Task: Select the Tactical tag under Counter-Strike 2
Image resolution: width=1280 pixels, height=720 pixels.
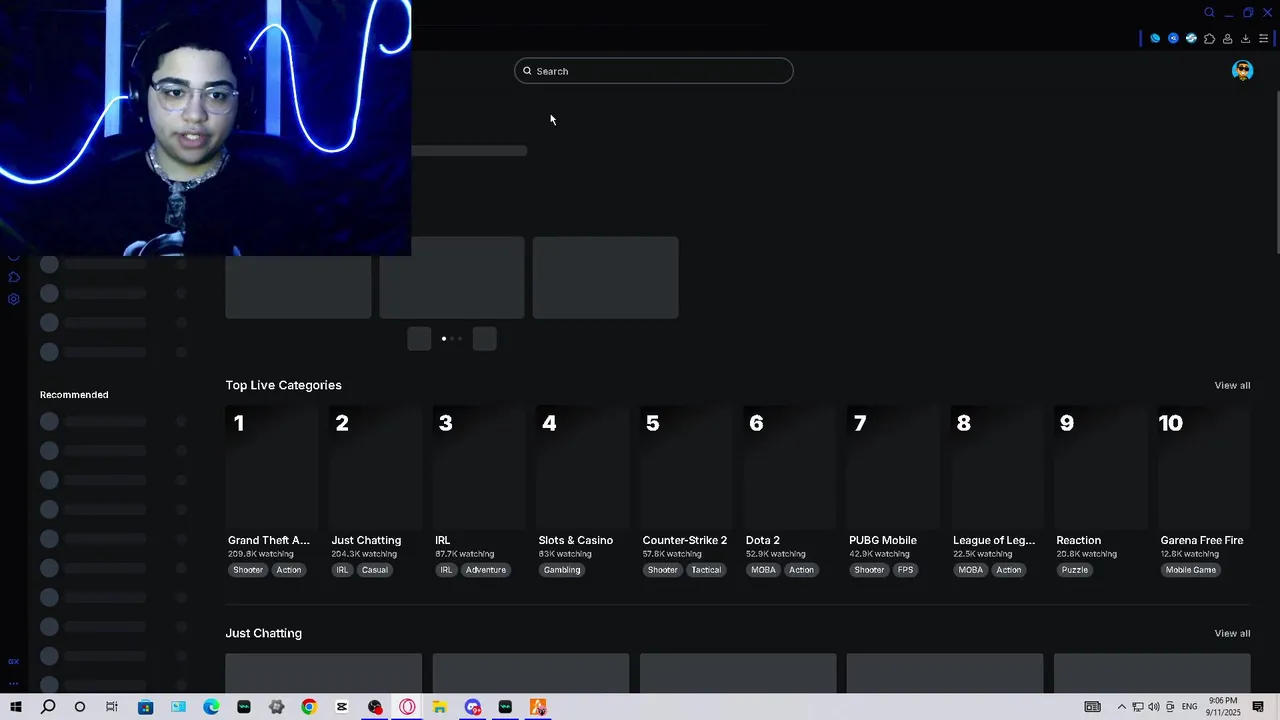Action: [706, 570]
